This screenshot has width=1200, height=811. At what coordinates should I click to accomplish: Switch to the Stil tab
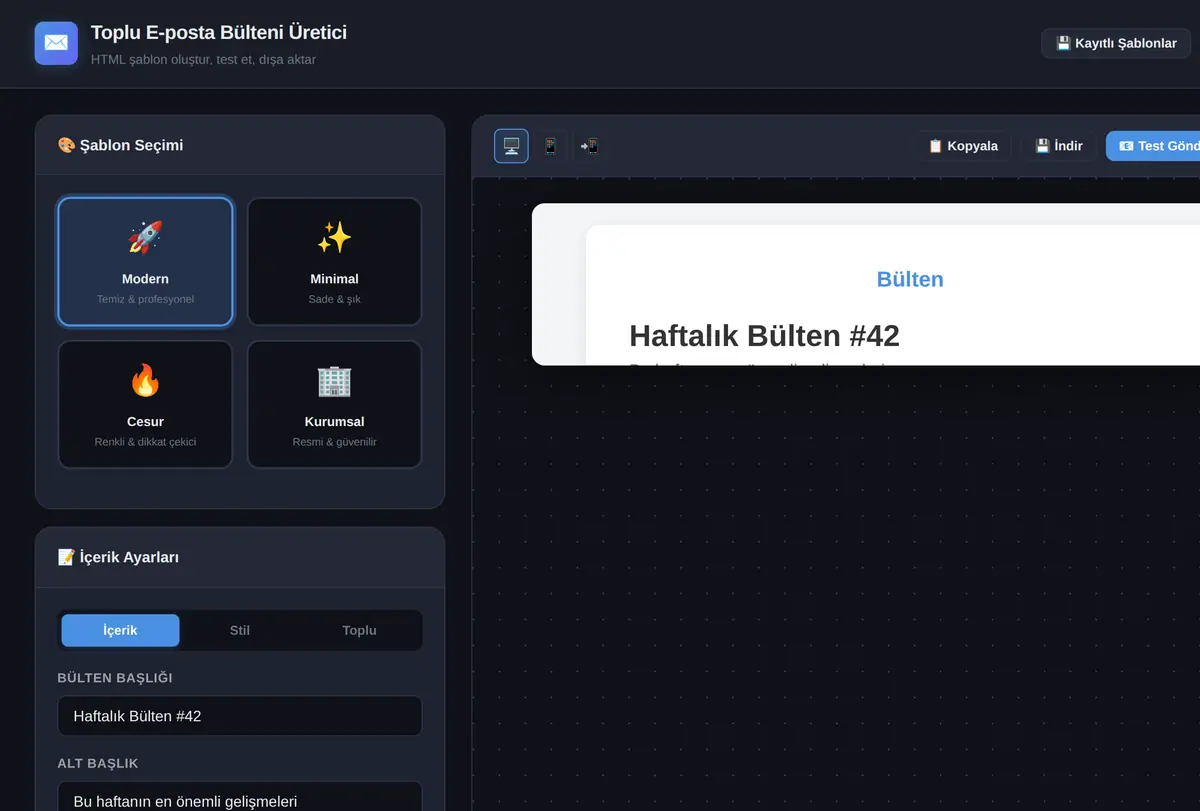(x=240, y=630)
